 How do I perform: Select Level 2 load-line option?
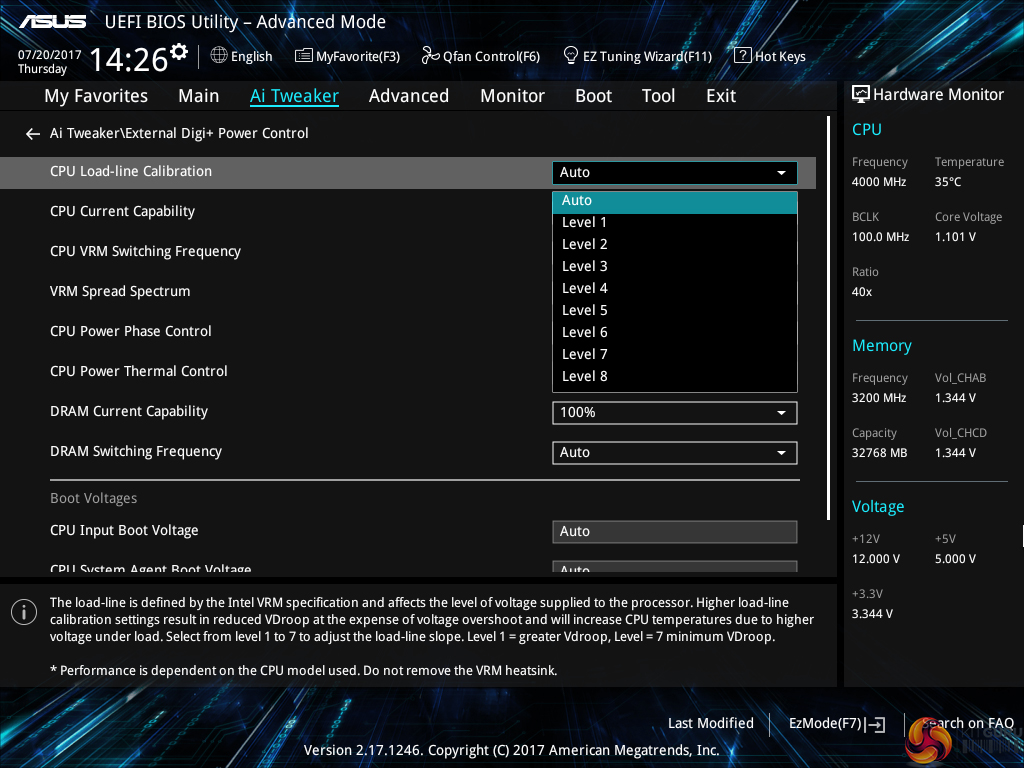pyautogui.click(x=675, y=244)
